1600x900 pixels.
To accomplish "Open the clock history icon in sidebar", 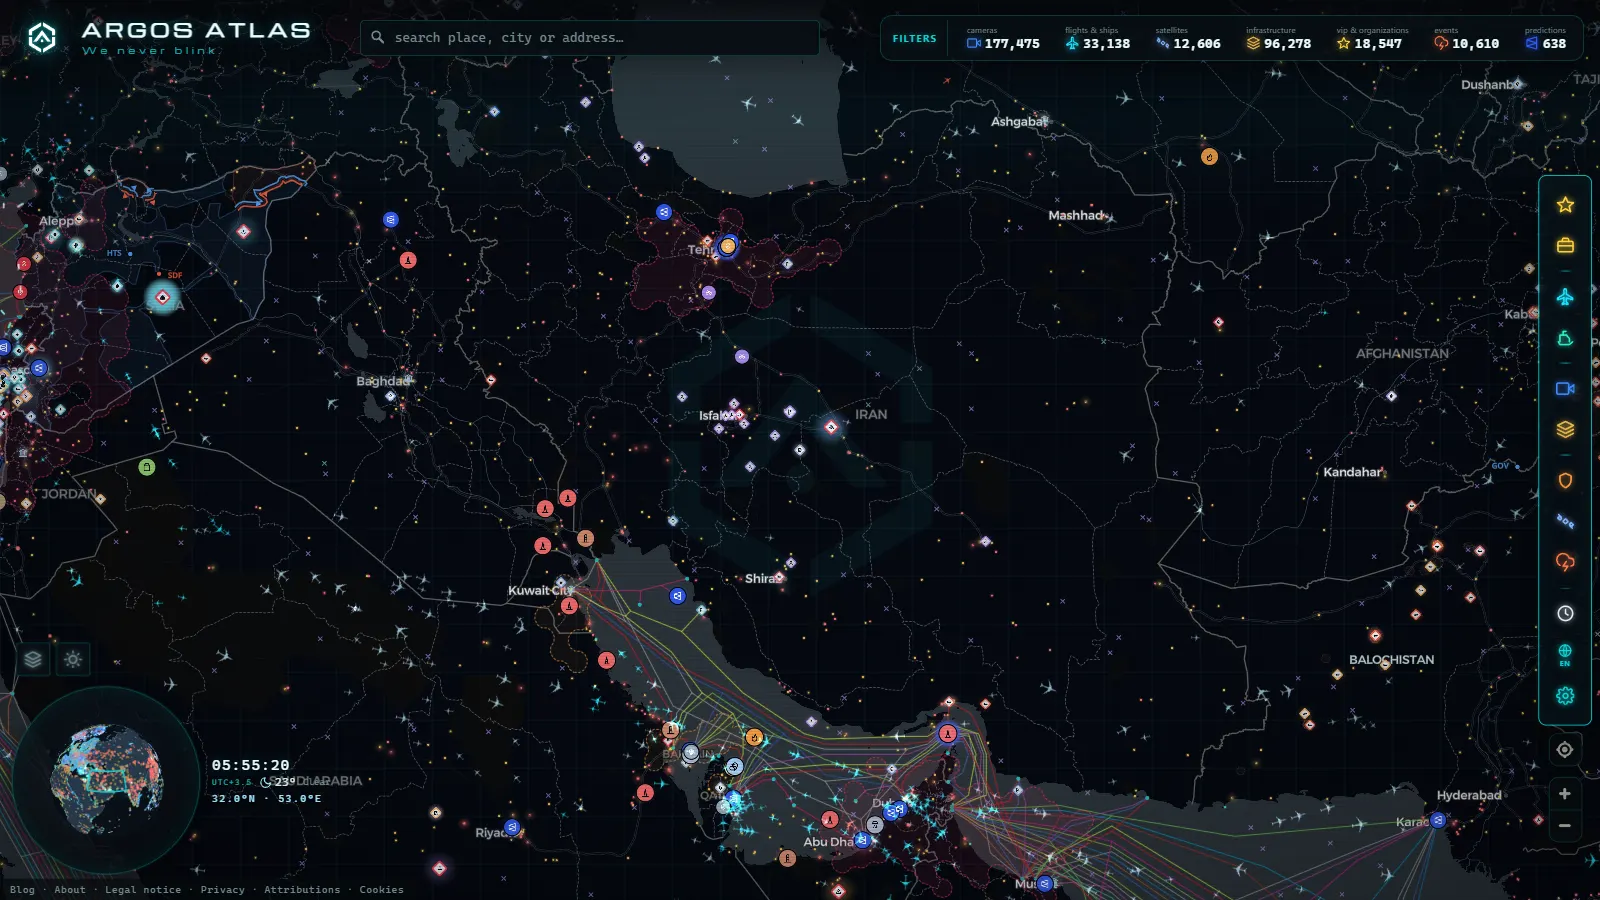I will tap(1565, 613).
